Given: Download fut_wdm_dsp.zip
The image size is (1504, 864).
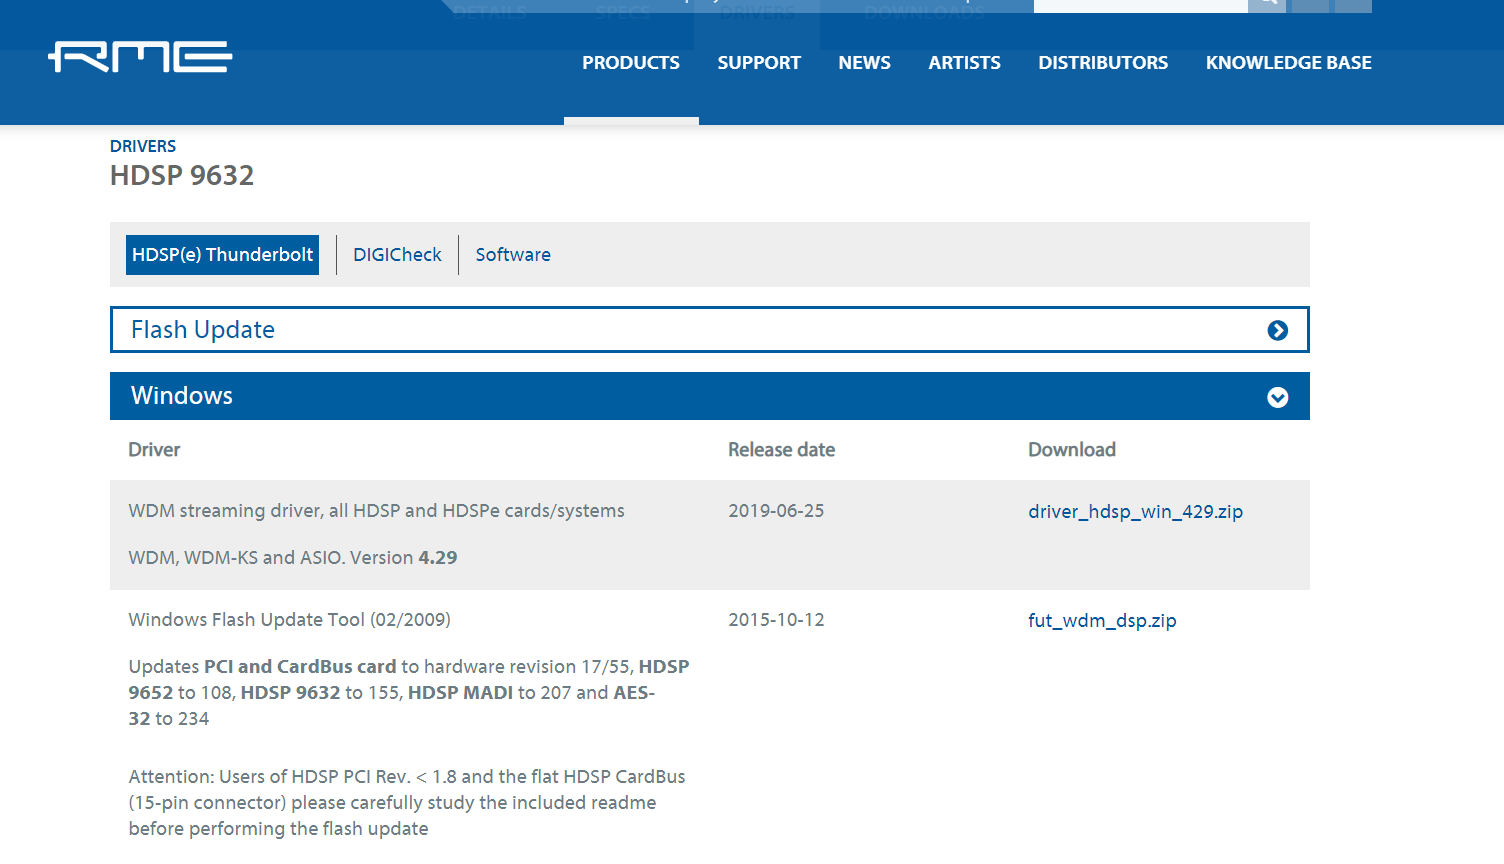Looking at the screenshot, I should click(1102, 621).
